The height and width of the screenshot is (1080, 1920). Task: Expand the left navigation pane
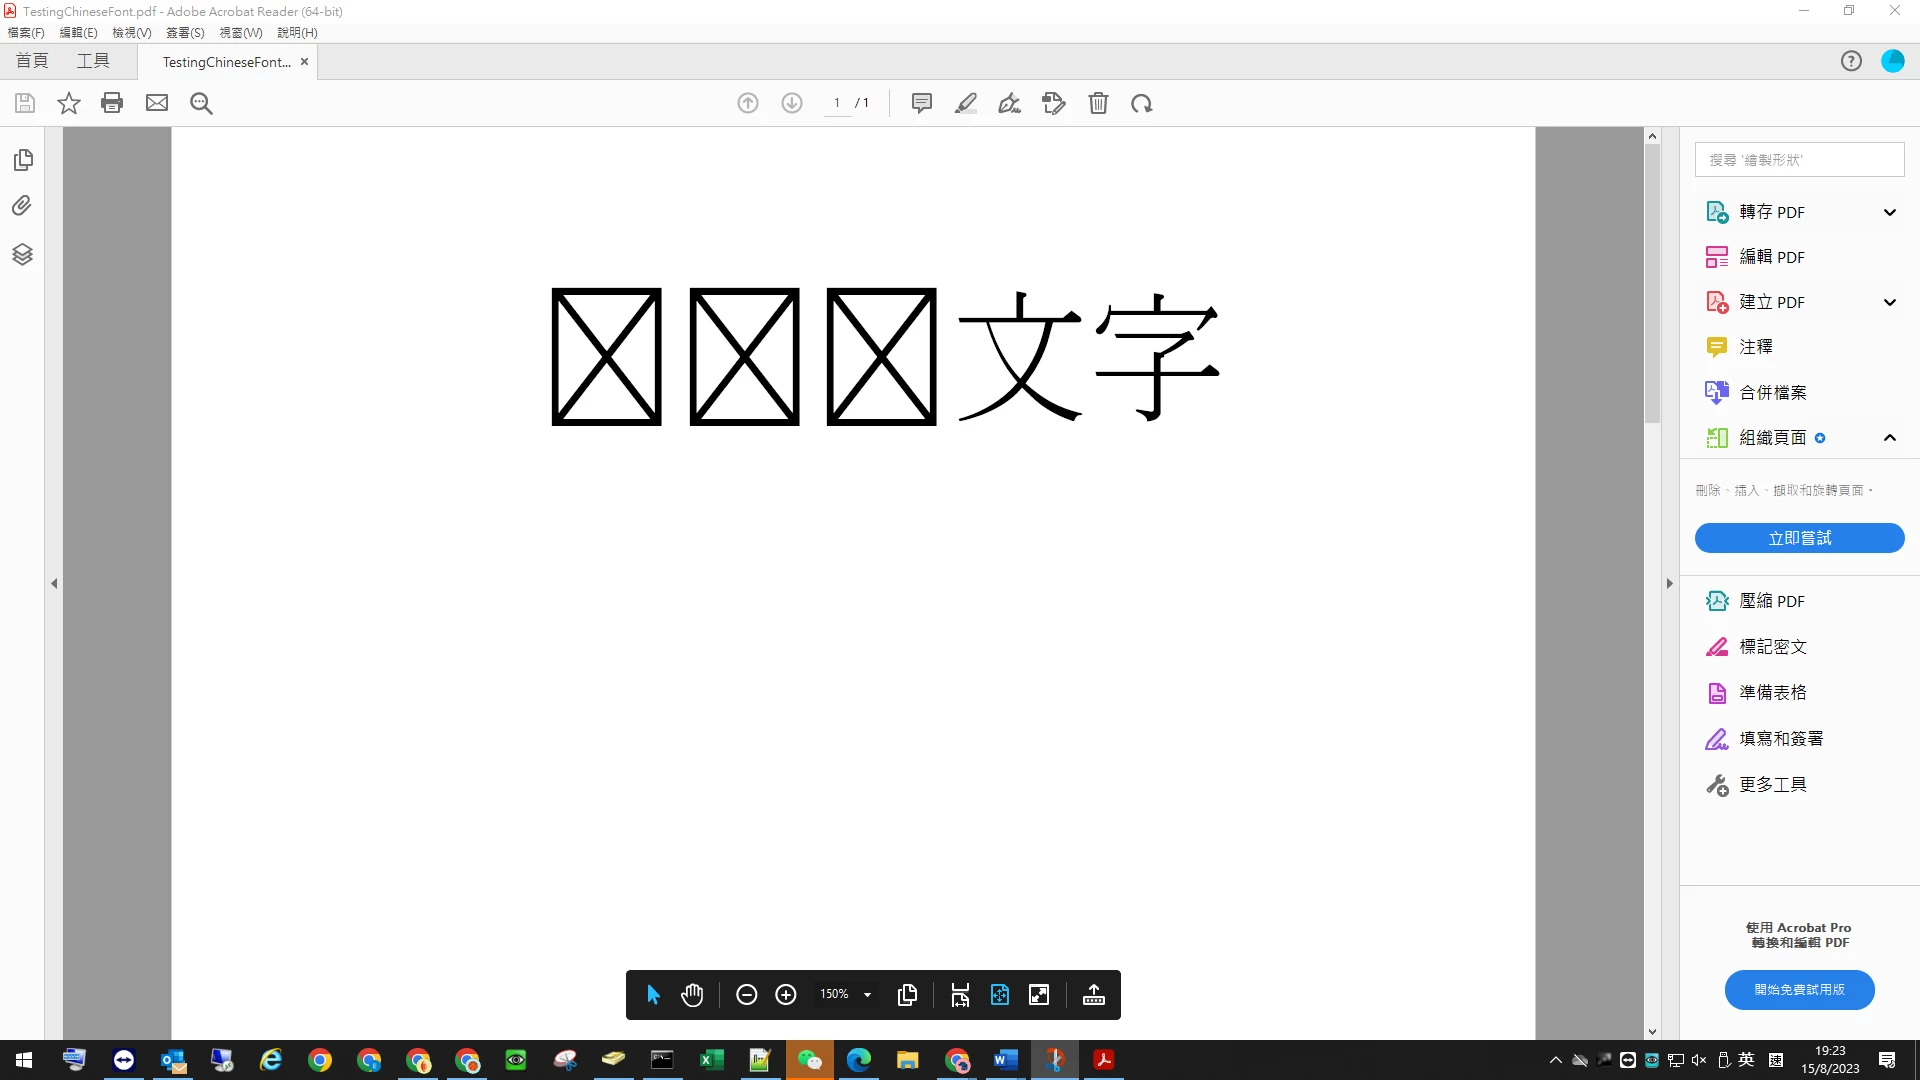[54, 583]
